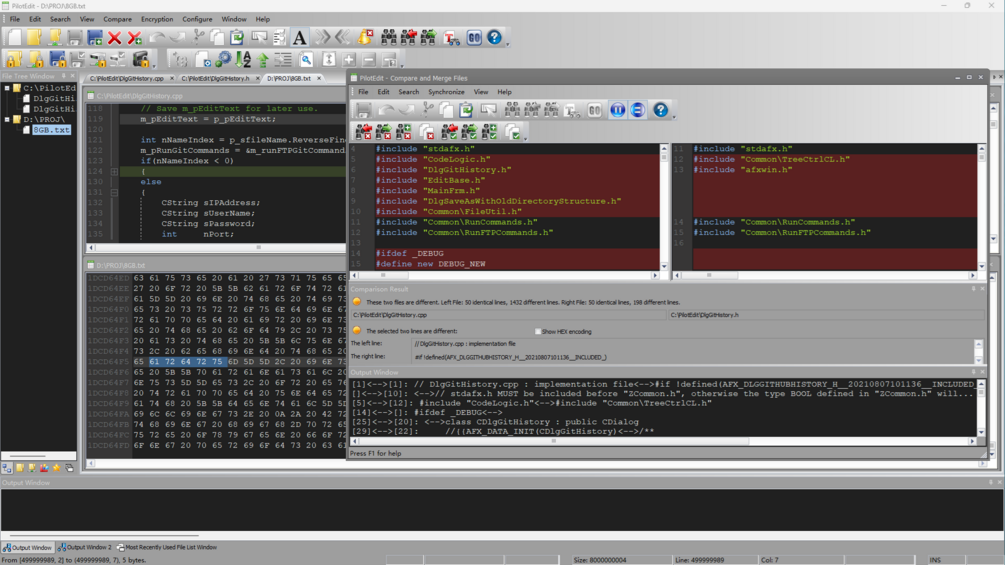
Task: Click the green up arrow icon
Action: coord(263,60)
